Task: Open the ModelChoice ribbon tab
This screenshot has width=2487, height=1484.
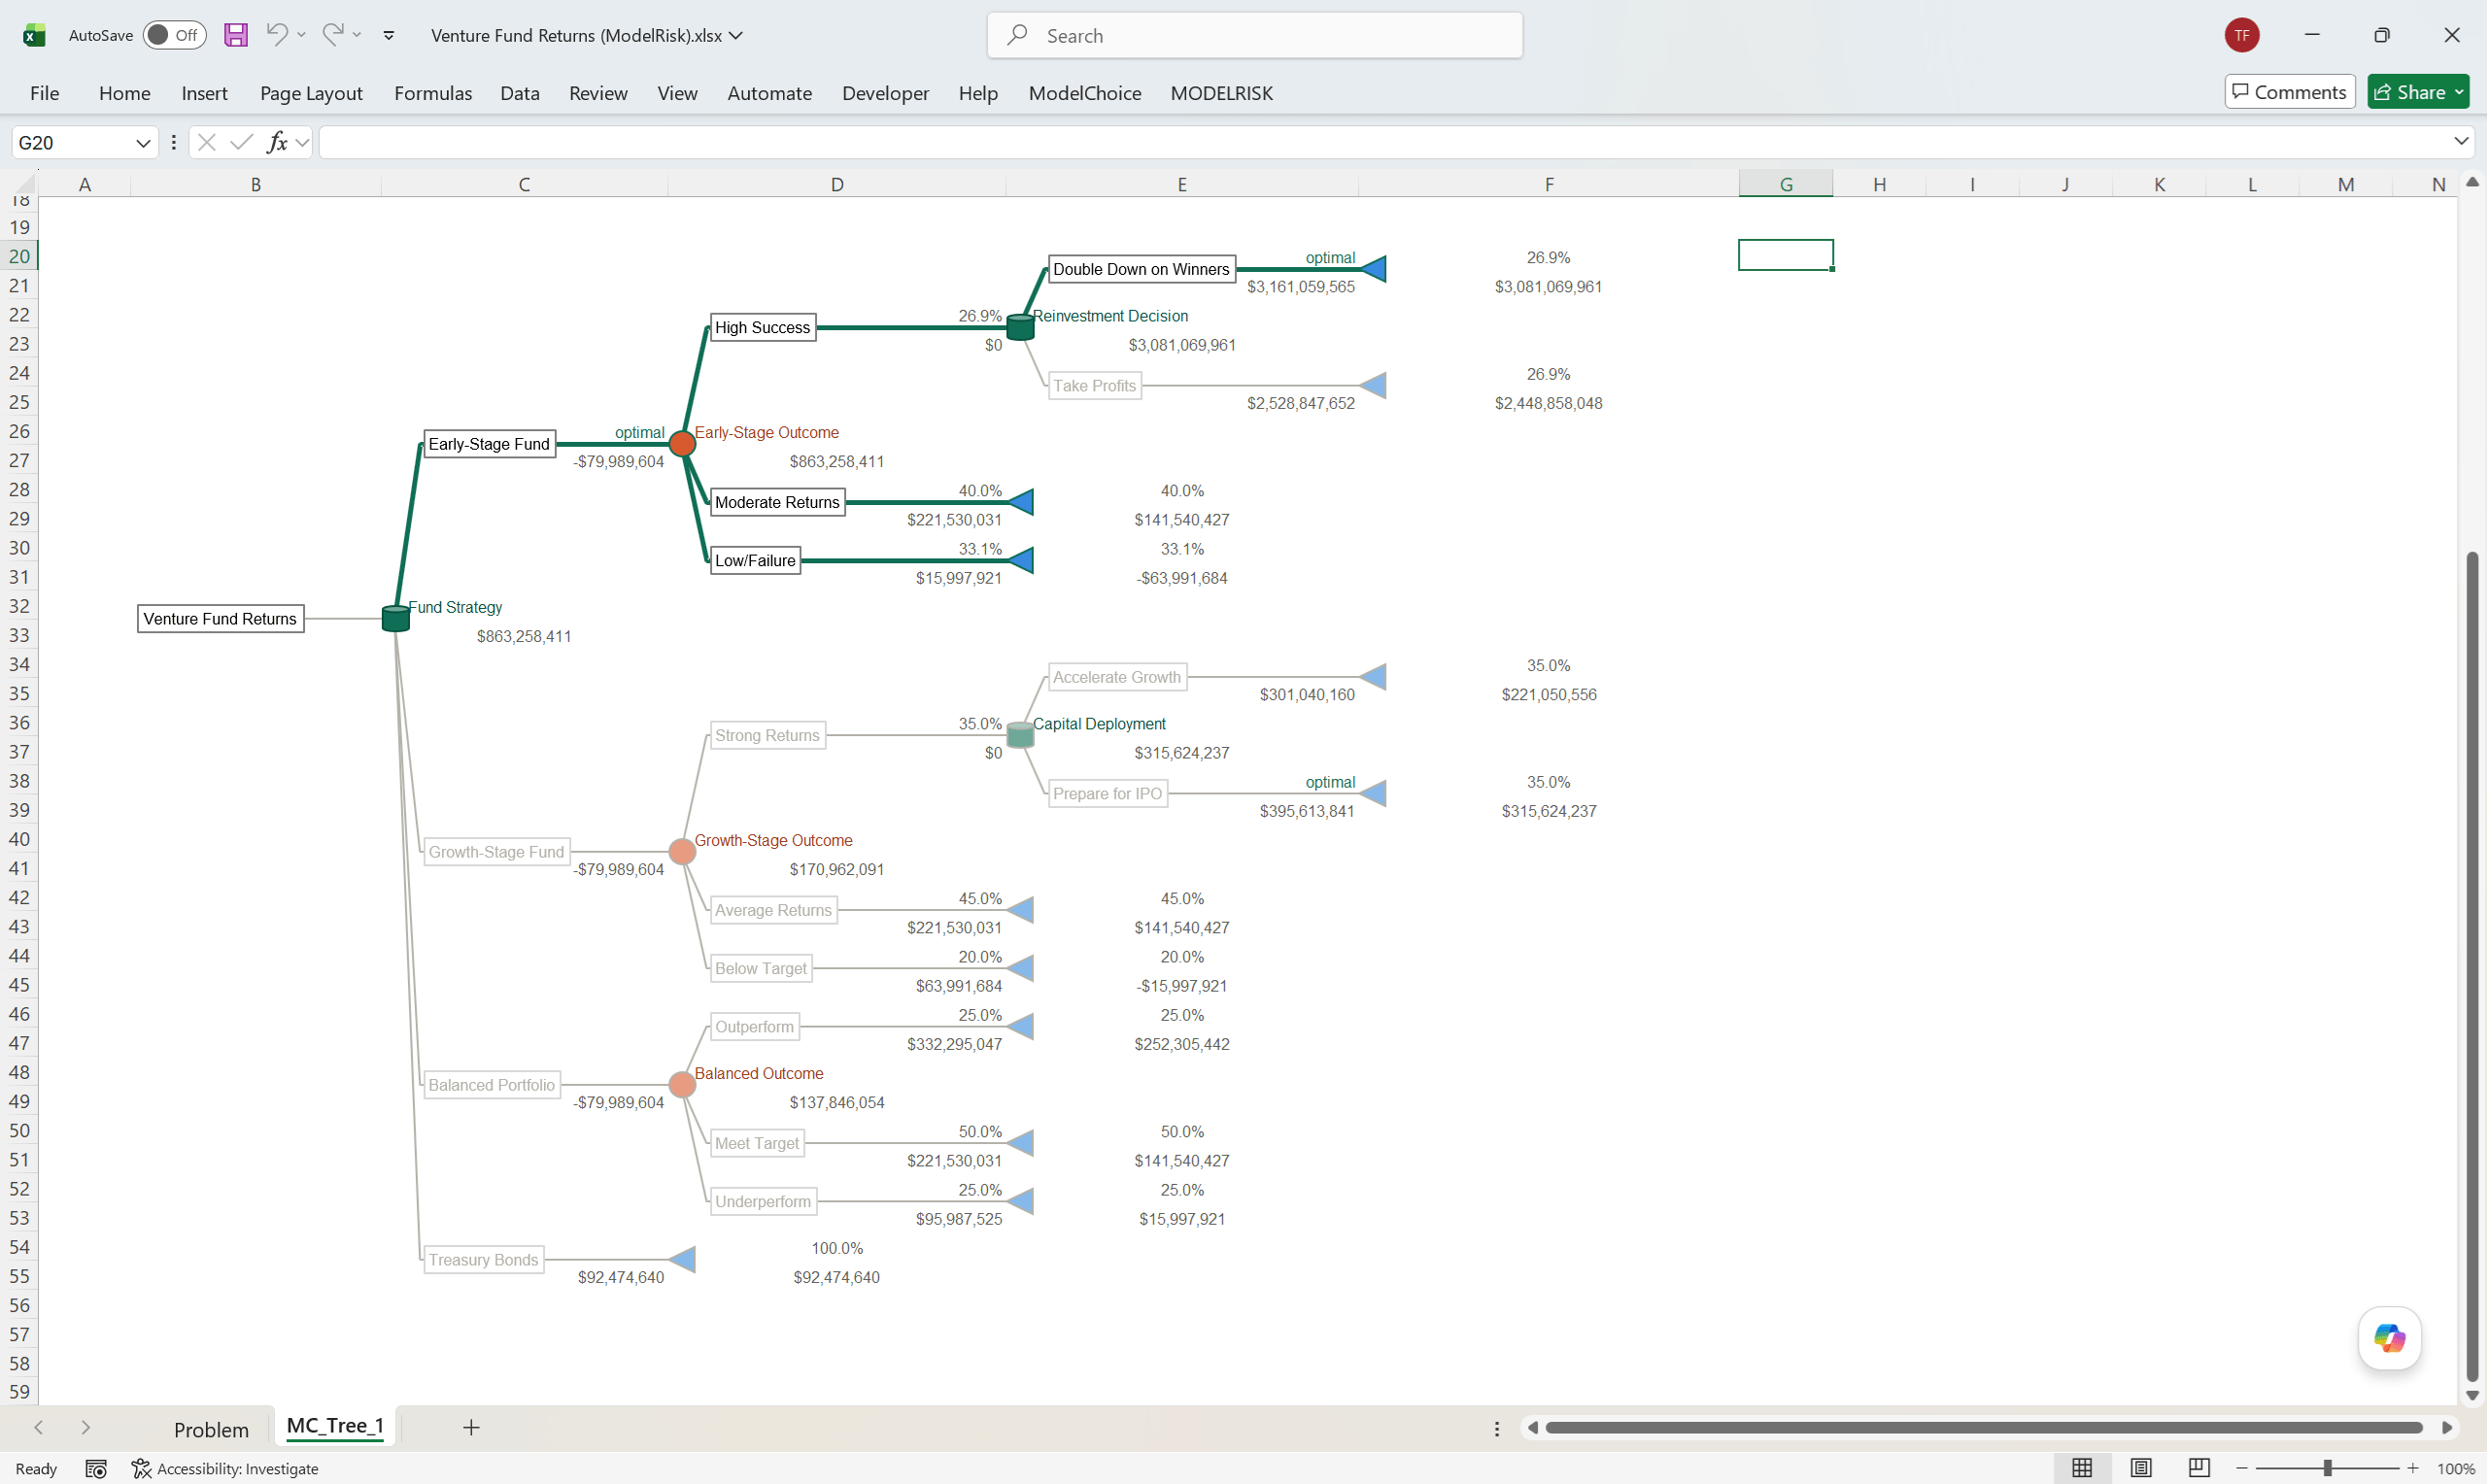Action: 1085,93
